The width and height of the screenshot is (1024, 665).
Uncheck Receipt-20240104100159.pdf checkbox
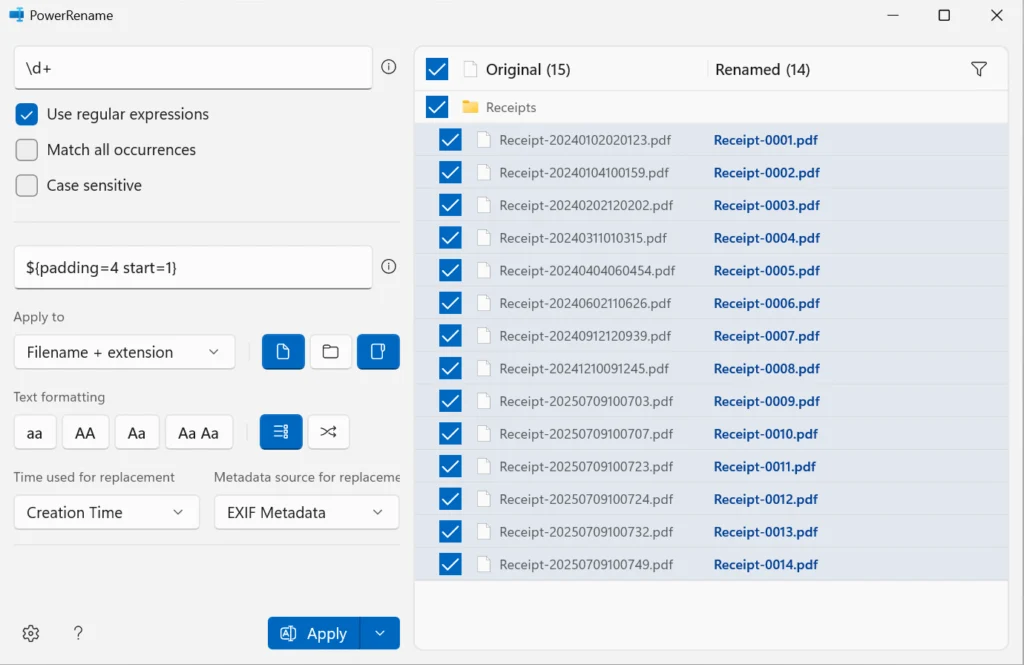coord(450,172)
